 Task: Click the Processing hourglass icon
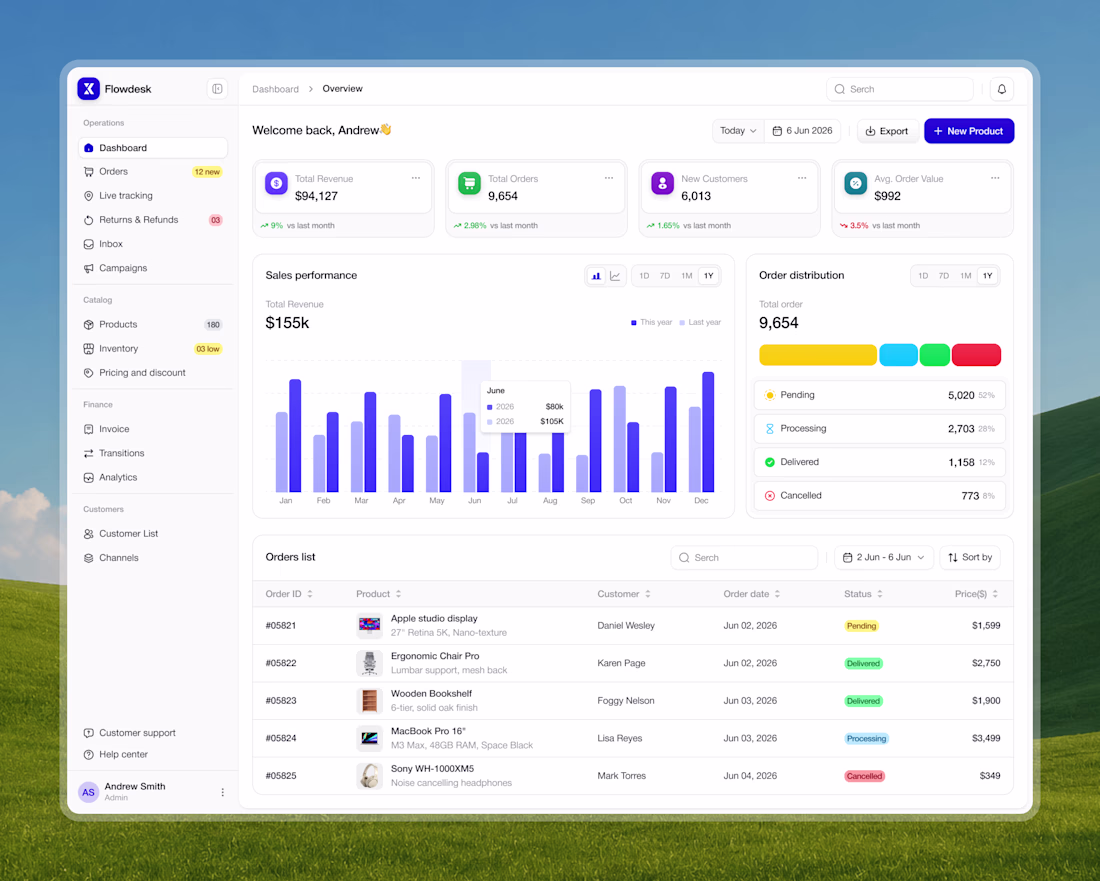click(x=770, y=429)
